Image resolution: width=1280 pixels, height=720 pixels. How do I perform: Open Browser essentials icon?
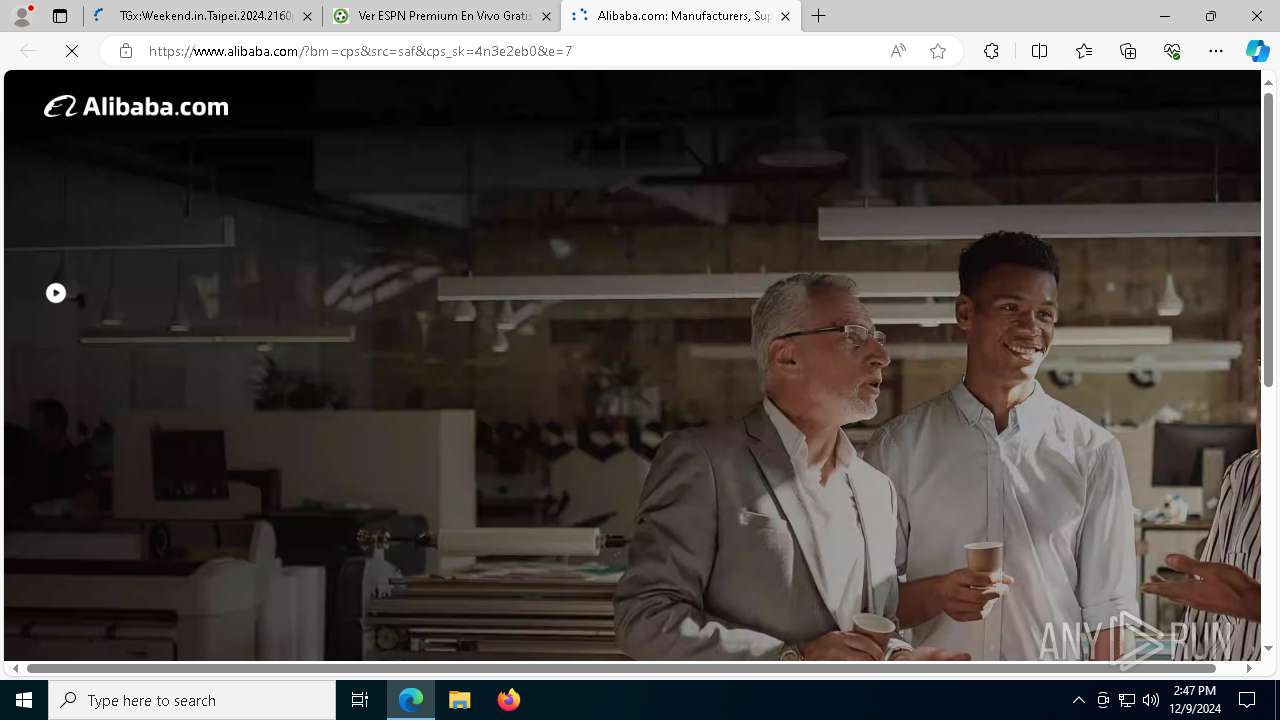[x=1172, y=51]
